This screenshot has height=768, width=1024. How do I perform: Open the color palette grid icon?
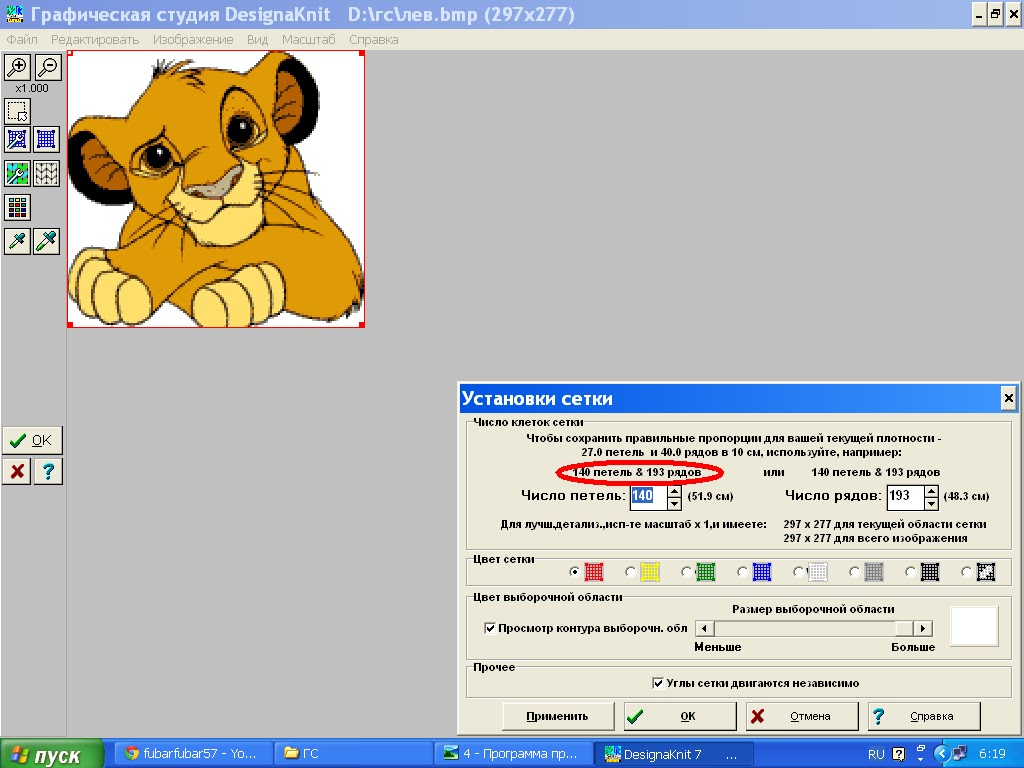tap(18, 208)
